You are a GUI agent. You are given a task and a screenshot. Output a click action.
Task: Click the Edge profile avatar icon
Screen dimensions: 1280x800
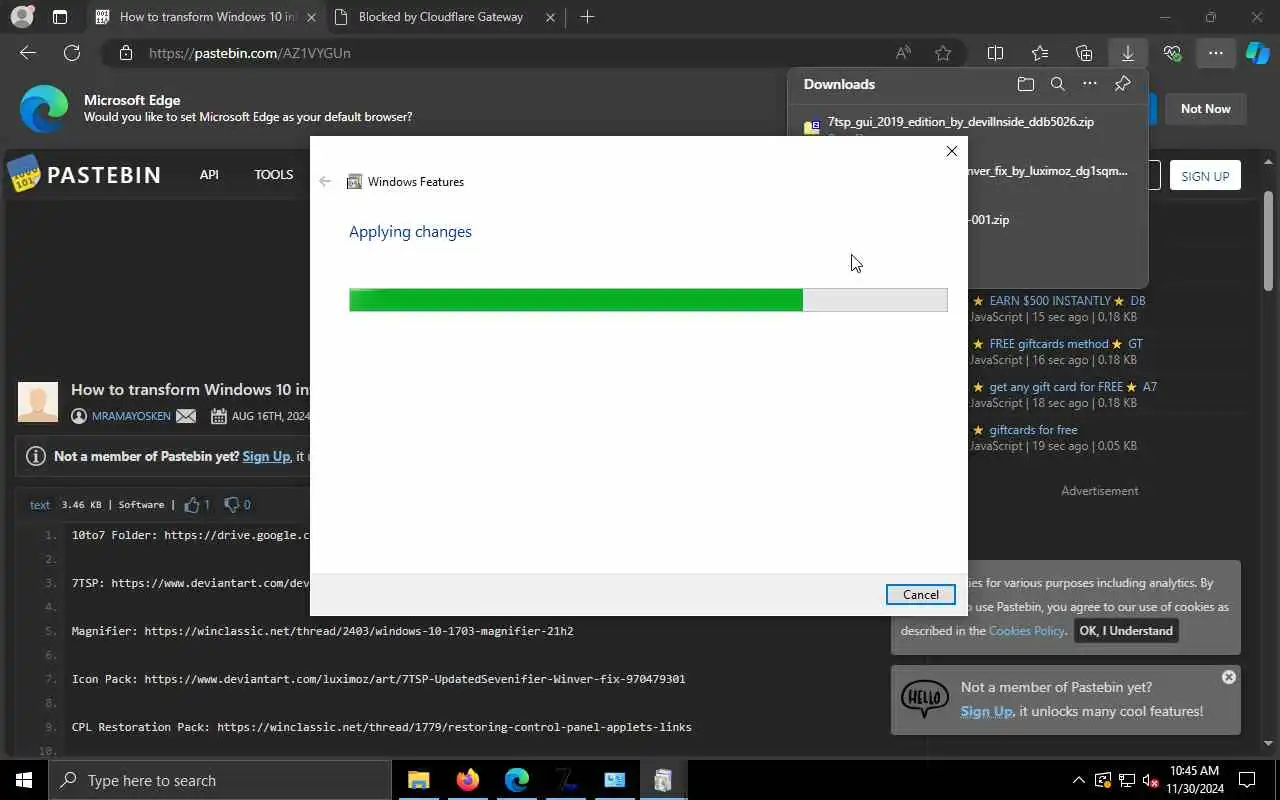21,17
